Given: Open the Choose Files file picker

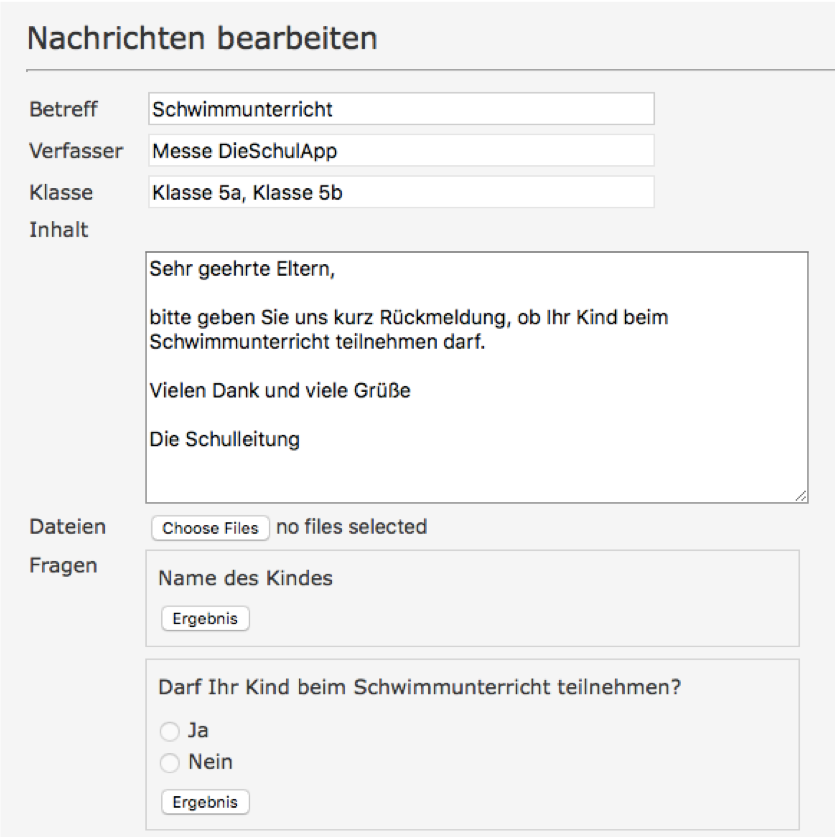Looking at the screenshot, I should point(210,528).
